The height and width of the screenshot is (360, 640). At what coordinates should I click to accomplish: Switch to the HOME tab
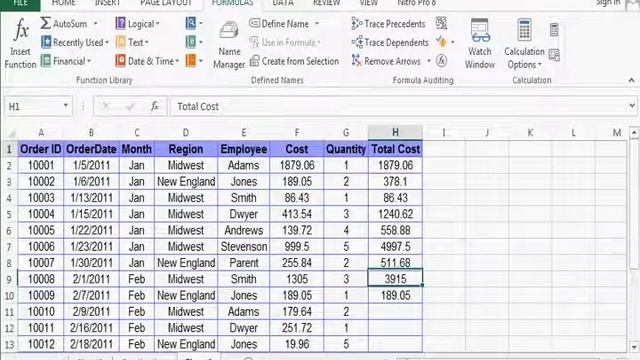[64, 3]
